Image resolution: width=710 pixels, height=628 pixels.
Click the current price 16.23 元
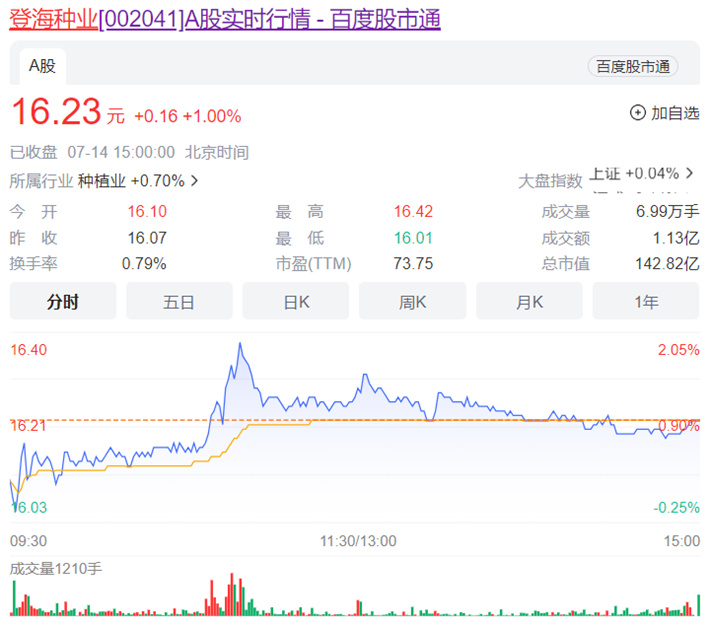click(x=56, y=114)
